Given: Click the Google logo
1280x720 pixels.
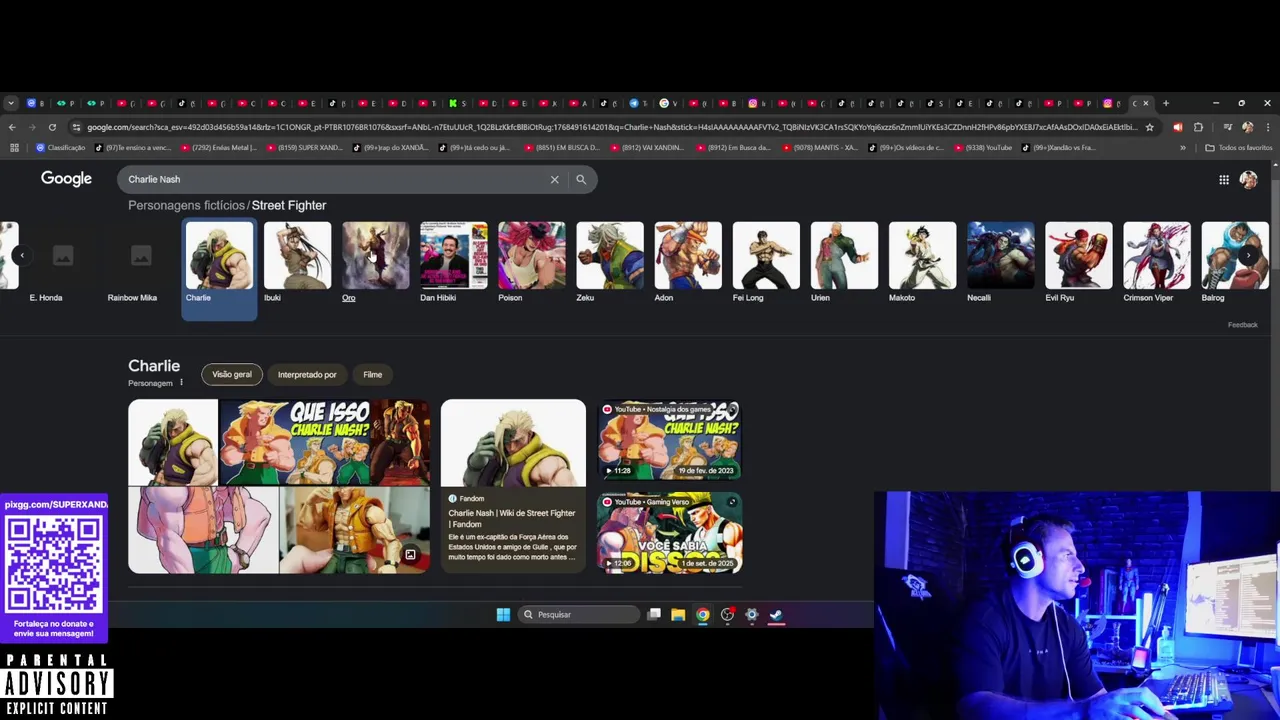Looking at the screenshot, I should [x=66, y=179].
